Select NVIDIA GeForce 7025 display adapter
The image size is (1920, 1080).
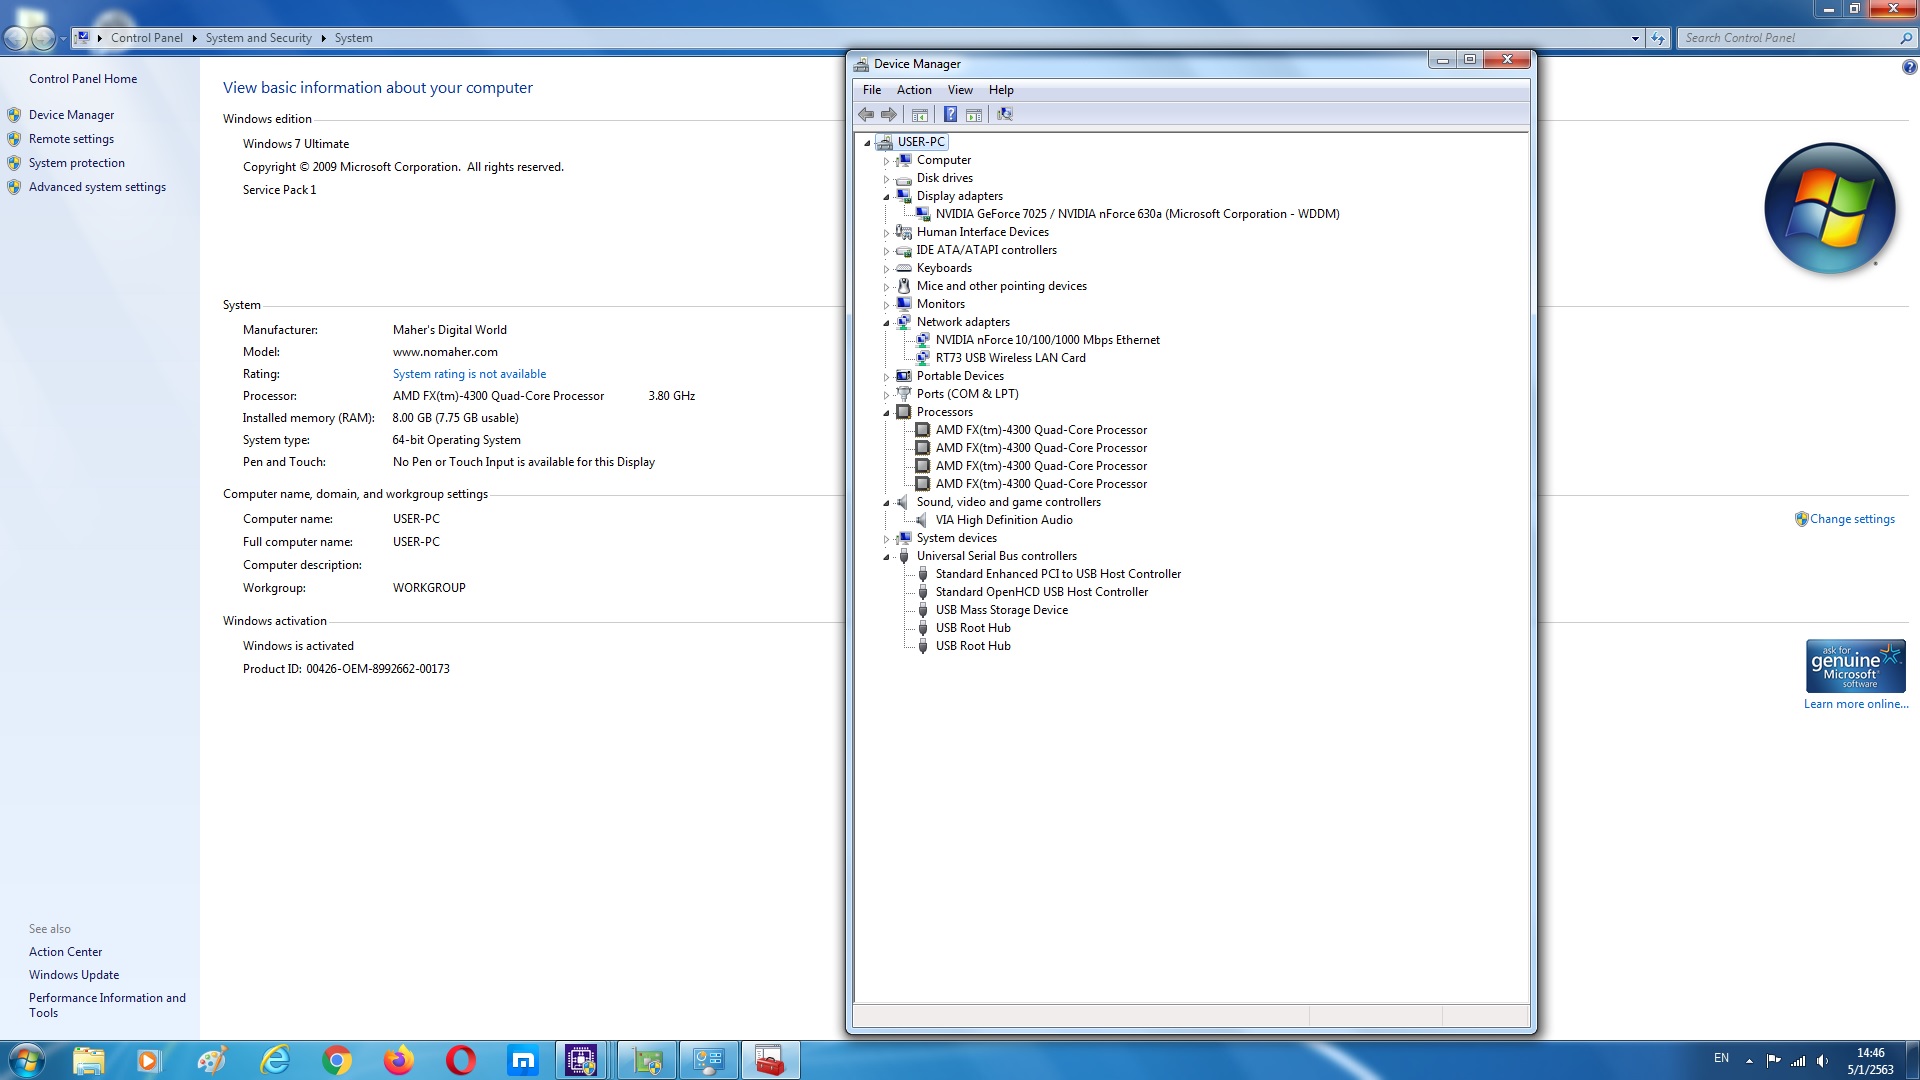pos(1137,214)
